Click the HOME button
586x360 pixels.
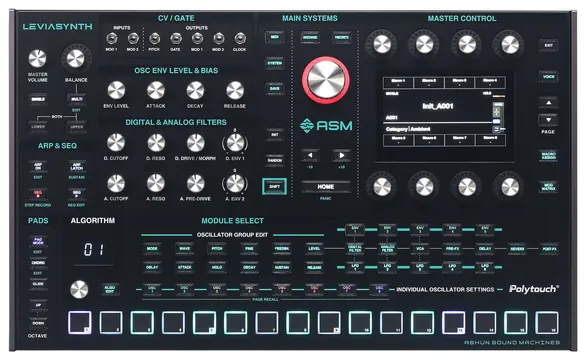coord(326,187)
